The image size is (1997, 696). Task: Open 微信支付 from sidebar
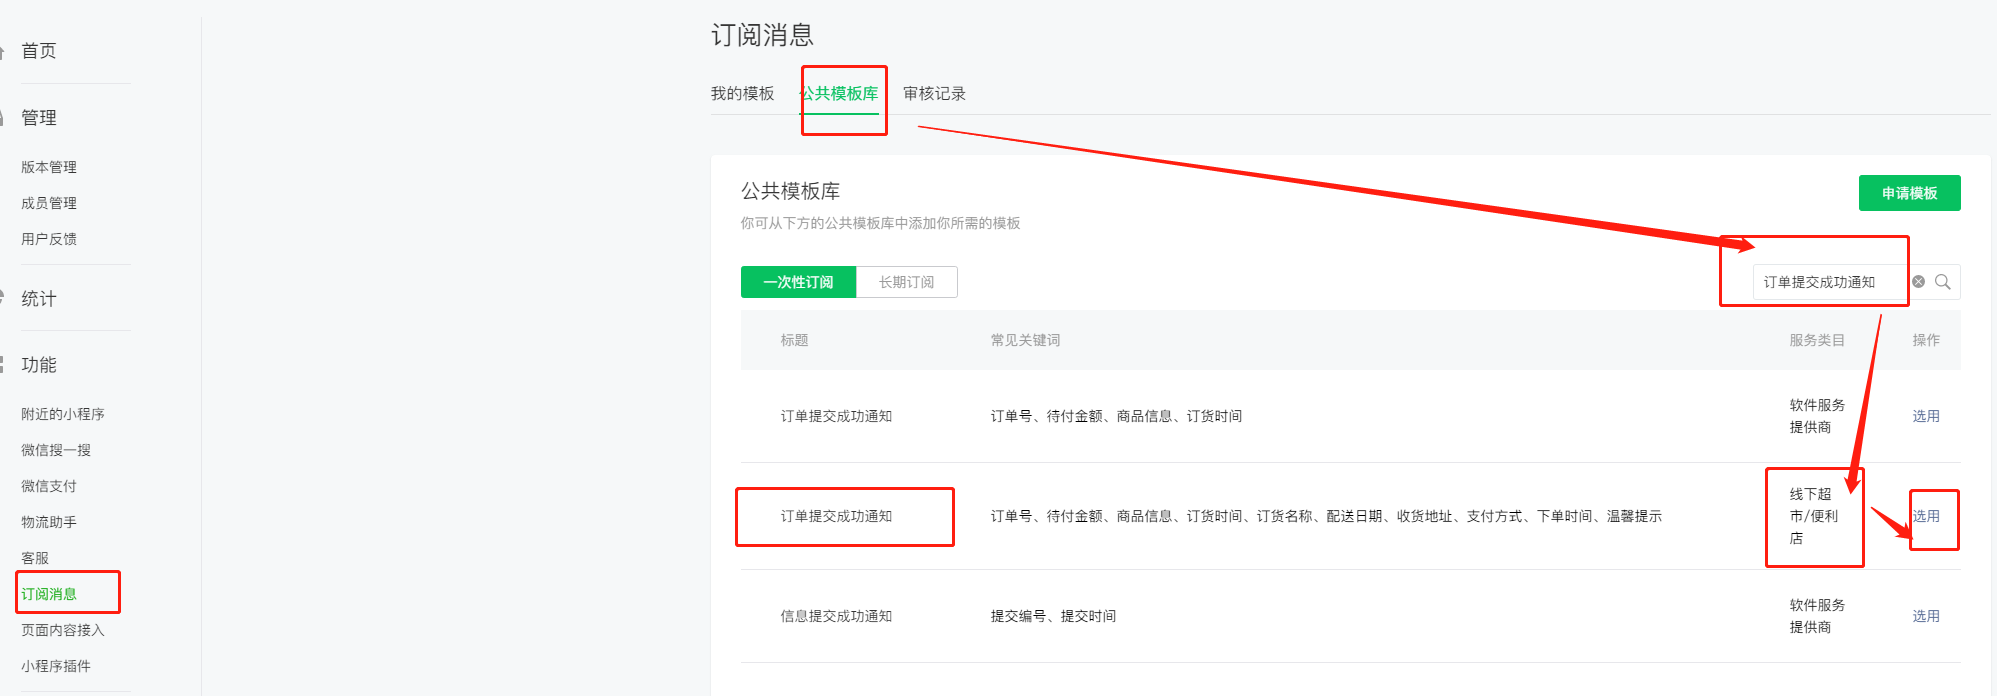49,486
